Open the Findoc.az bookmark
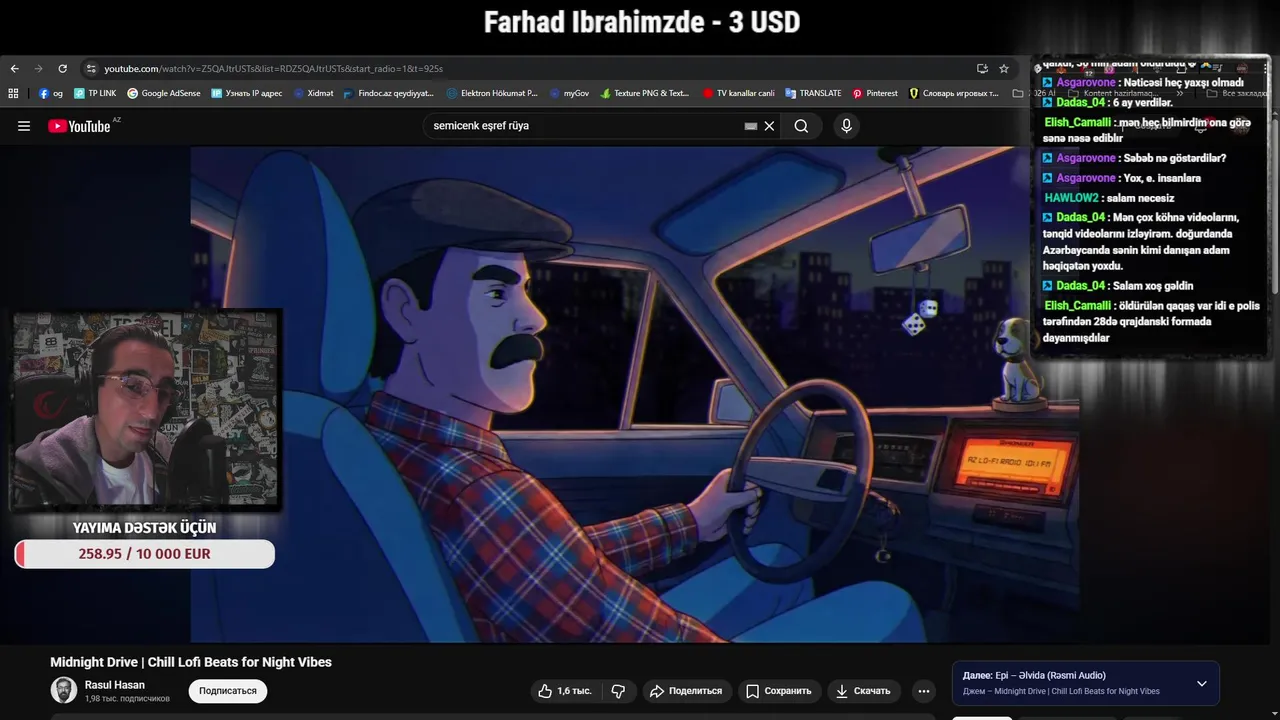 [389, 93]
